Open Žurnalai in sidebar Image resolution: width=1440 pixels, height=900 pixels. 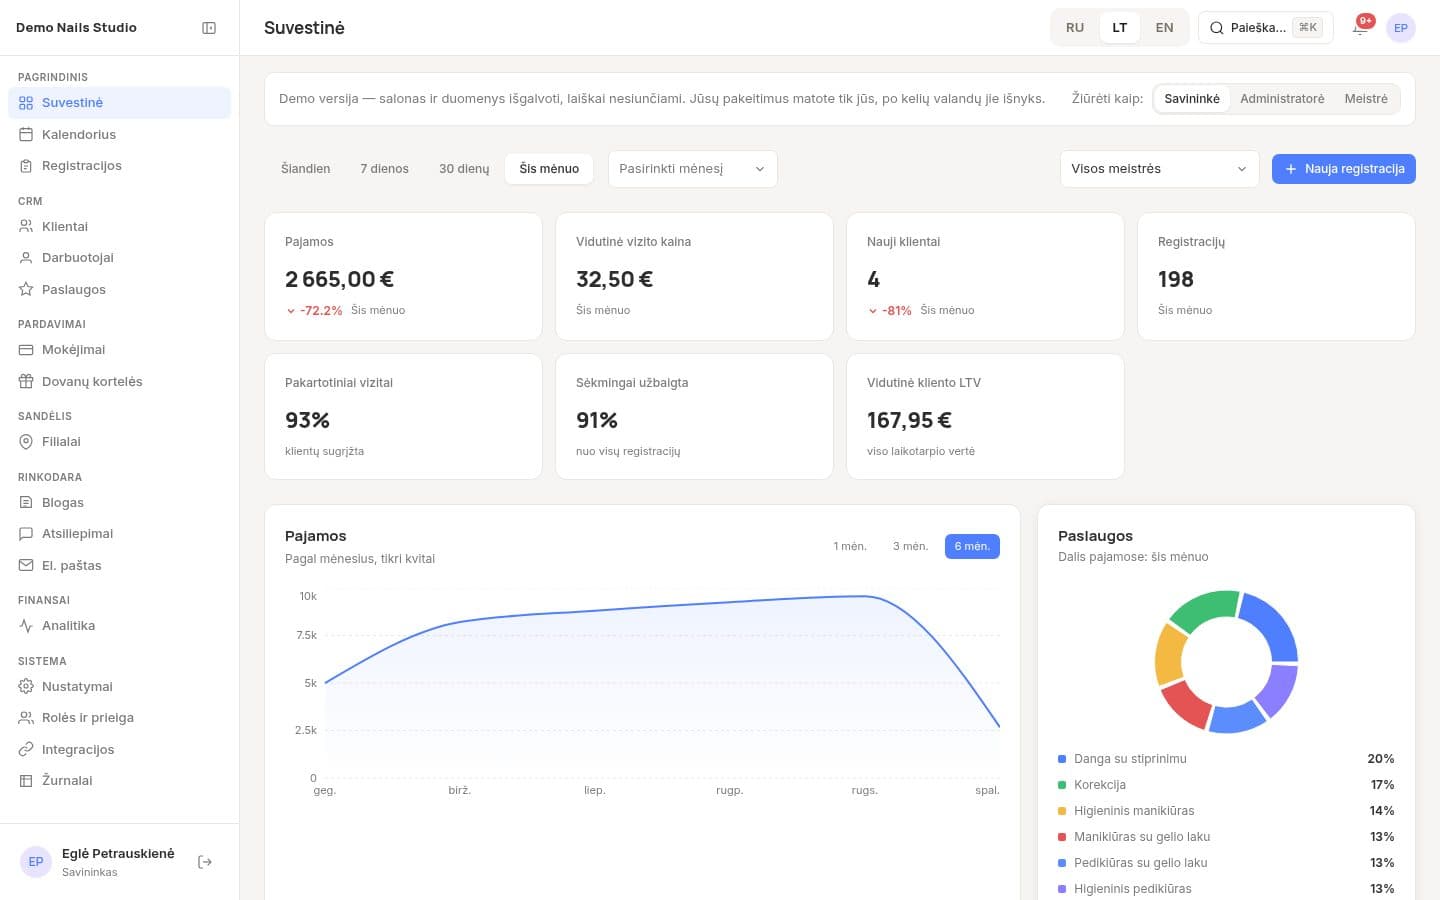pos(119,781)
